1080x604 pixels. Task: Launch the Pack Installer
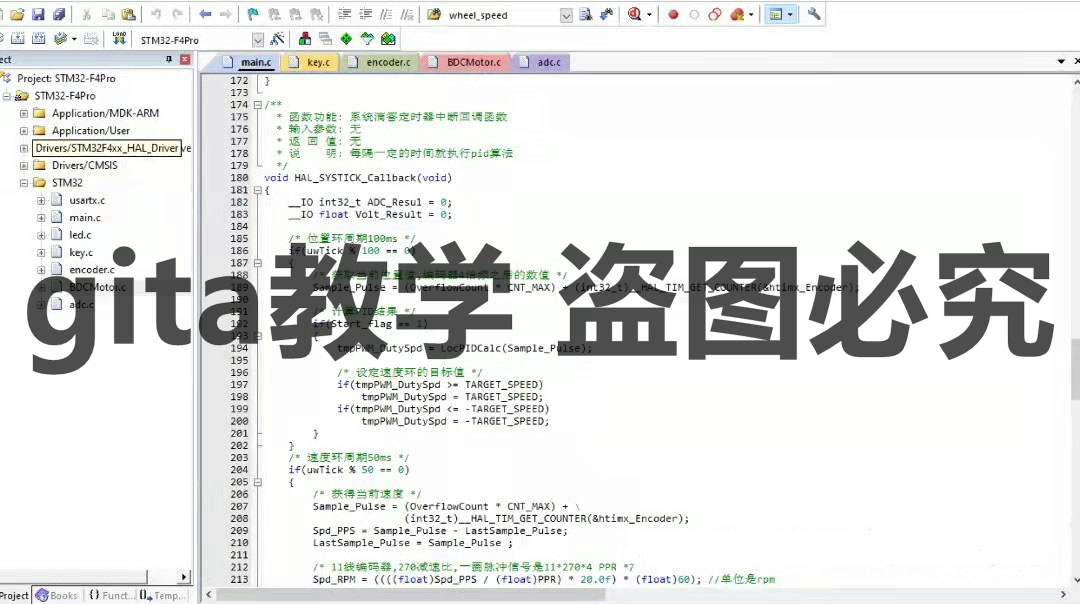click(x=388, y=39)
